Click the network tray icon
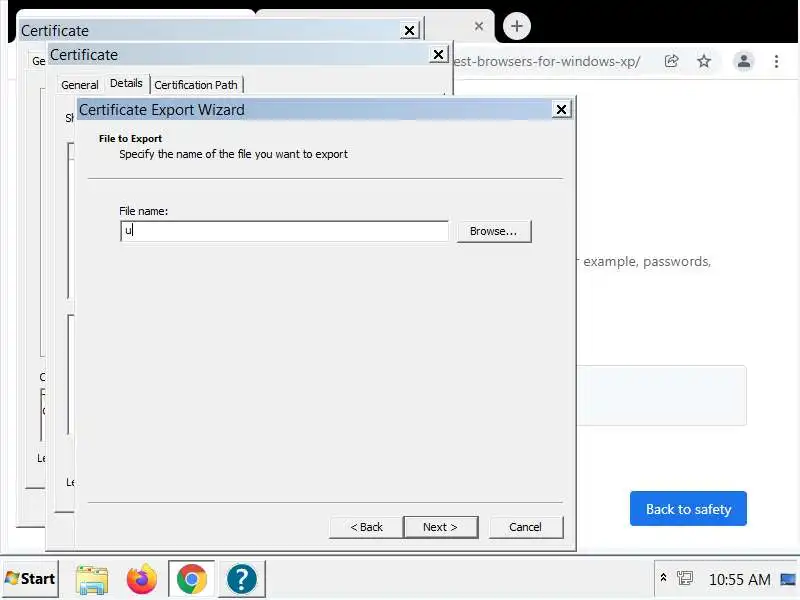 click(x=685, y=578)
